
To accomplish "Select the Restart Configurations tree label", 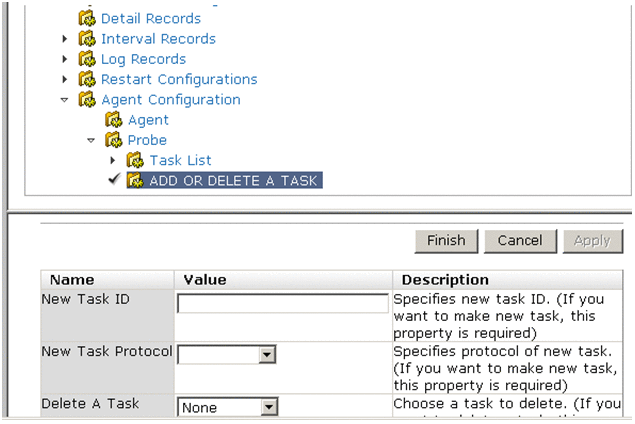I will (179, 79).
